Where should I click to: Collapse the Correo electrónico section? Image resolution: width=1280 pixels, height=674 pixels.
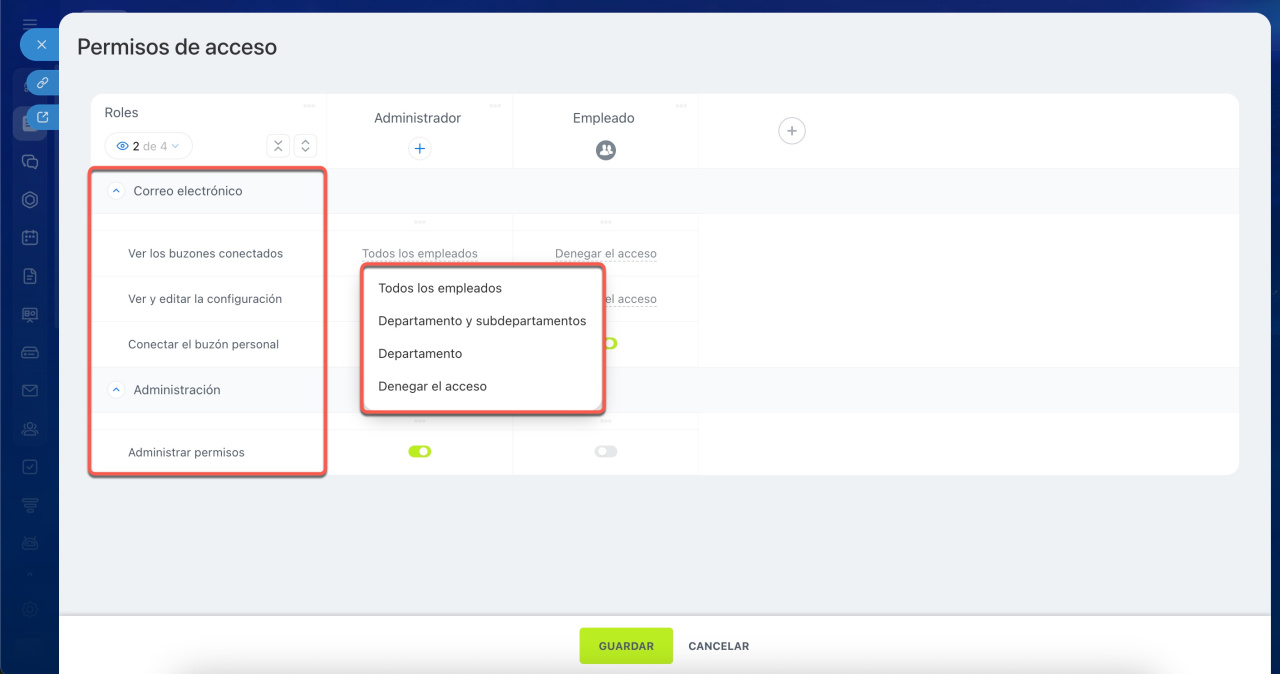(x=116, y=191)
